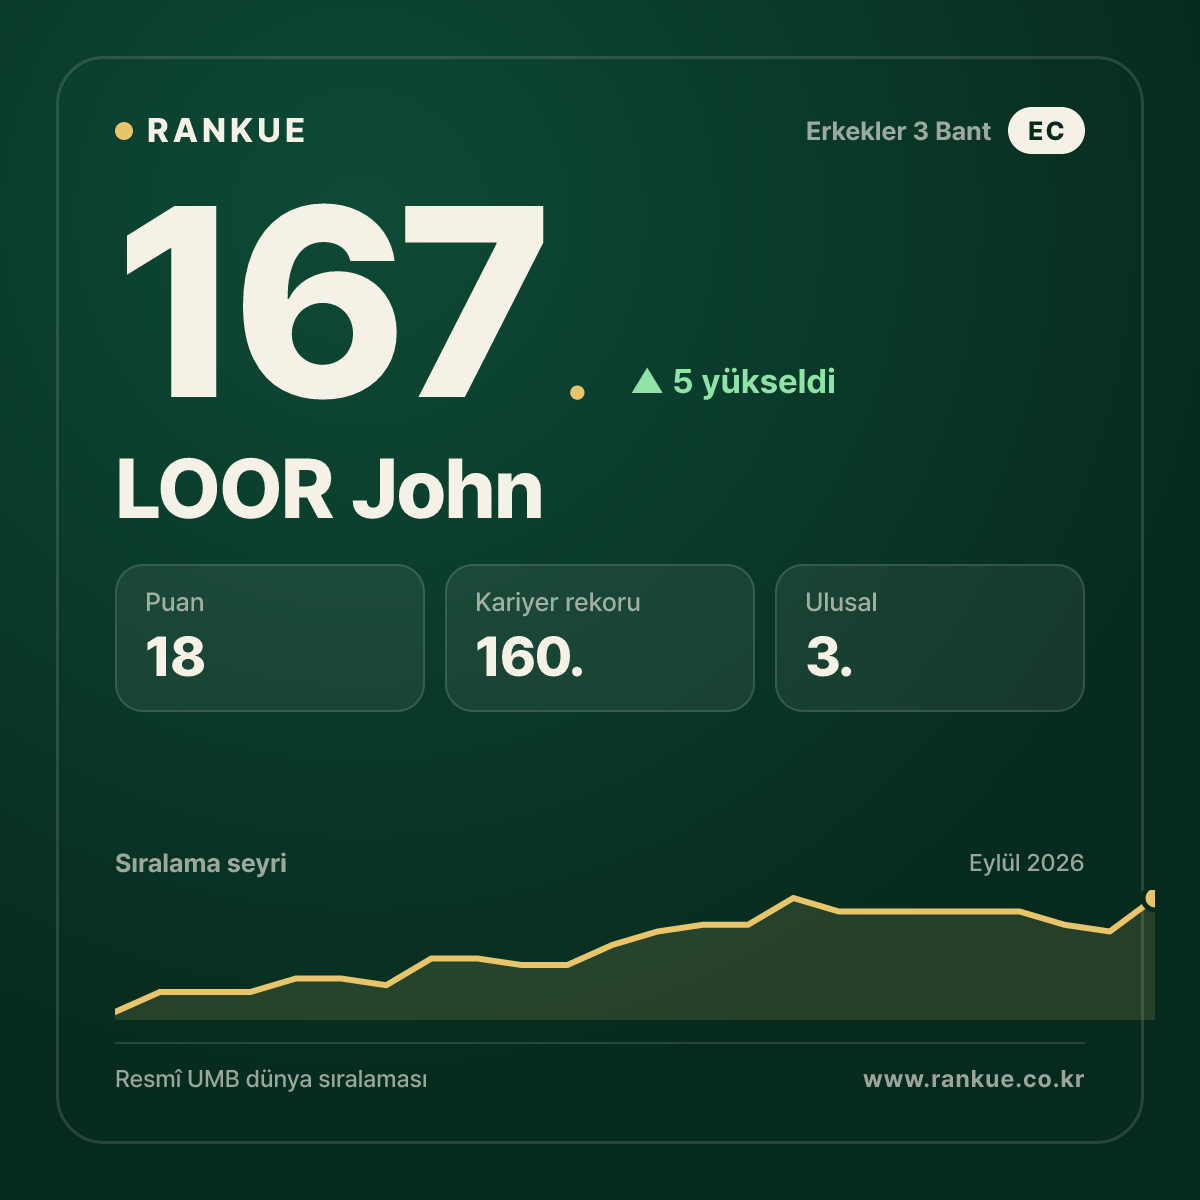Viewport: 1200px width, 1200px height.
Task: Click the player name LOOR John
Action: (329, 490)
